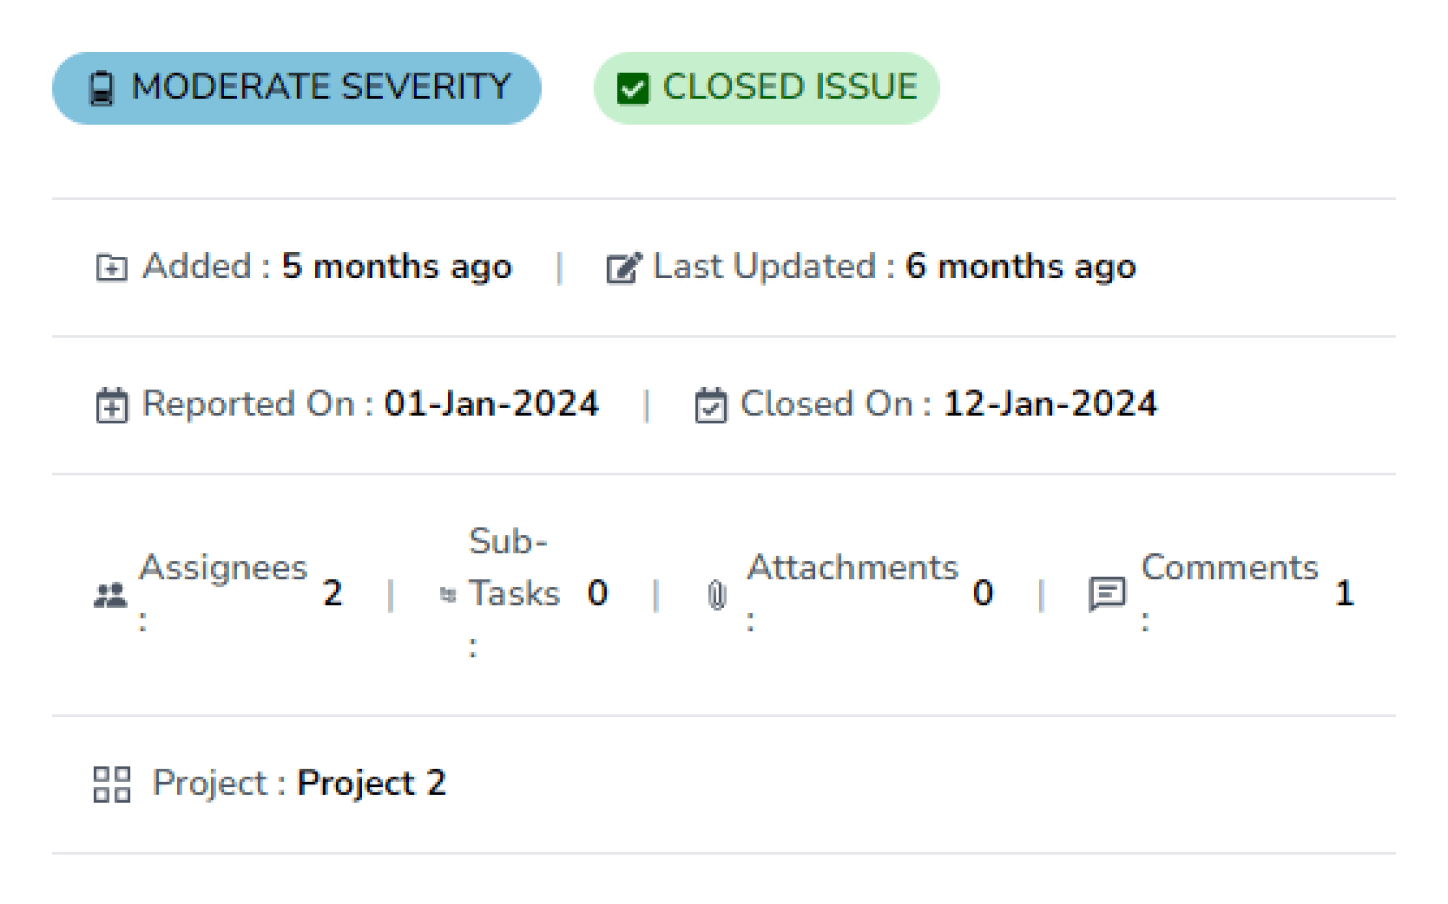Click the green checkmark on Closed Issue
Viewport: 1448px width, 904px height.
(633, 88)
